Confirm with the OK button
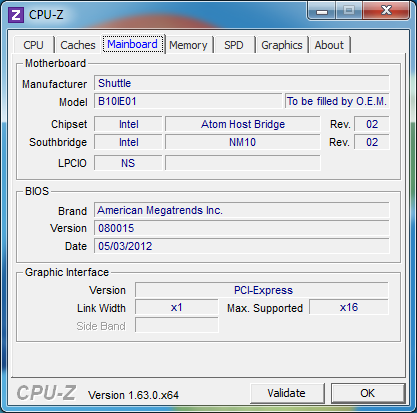 (367, 393)
